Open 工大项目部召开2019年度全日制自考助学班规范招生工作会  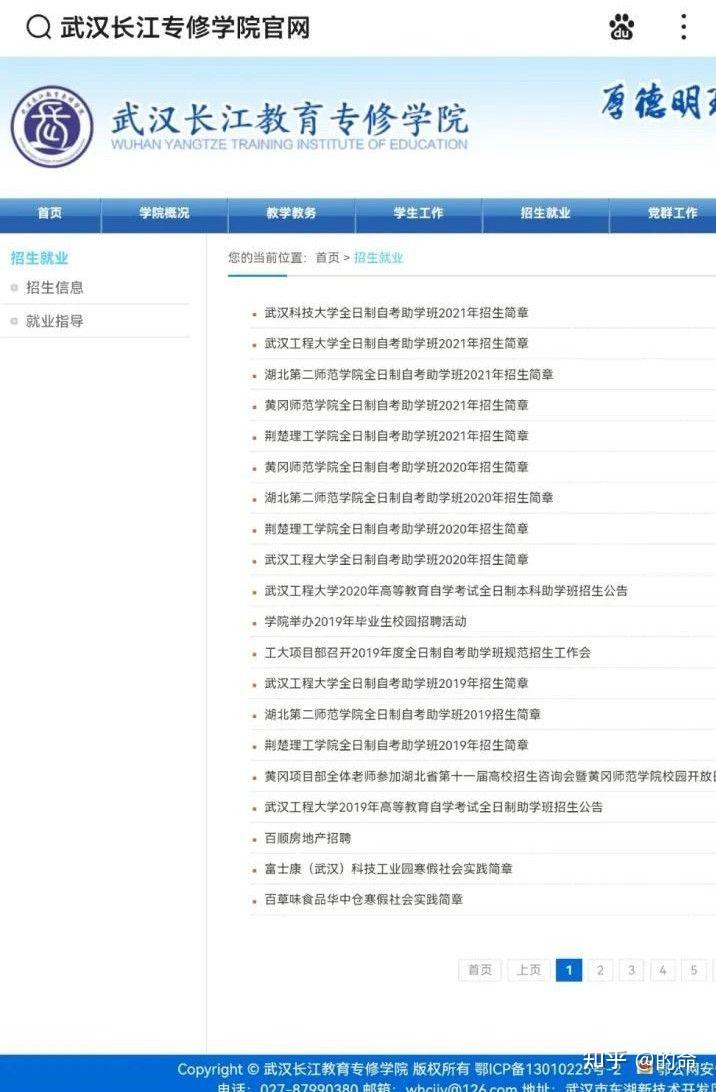pyautogui.click(x=427, y=653)
